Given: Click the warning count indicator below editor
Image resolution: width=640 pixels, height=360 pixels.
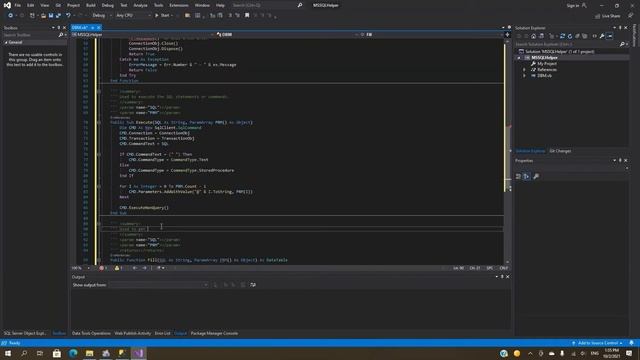Looking at the screenshot, I should coord(119,268).
